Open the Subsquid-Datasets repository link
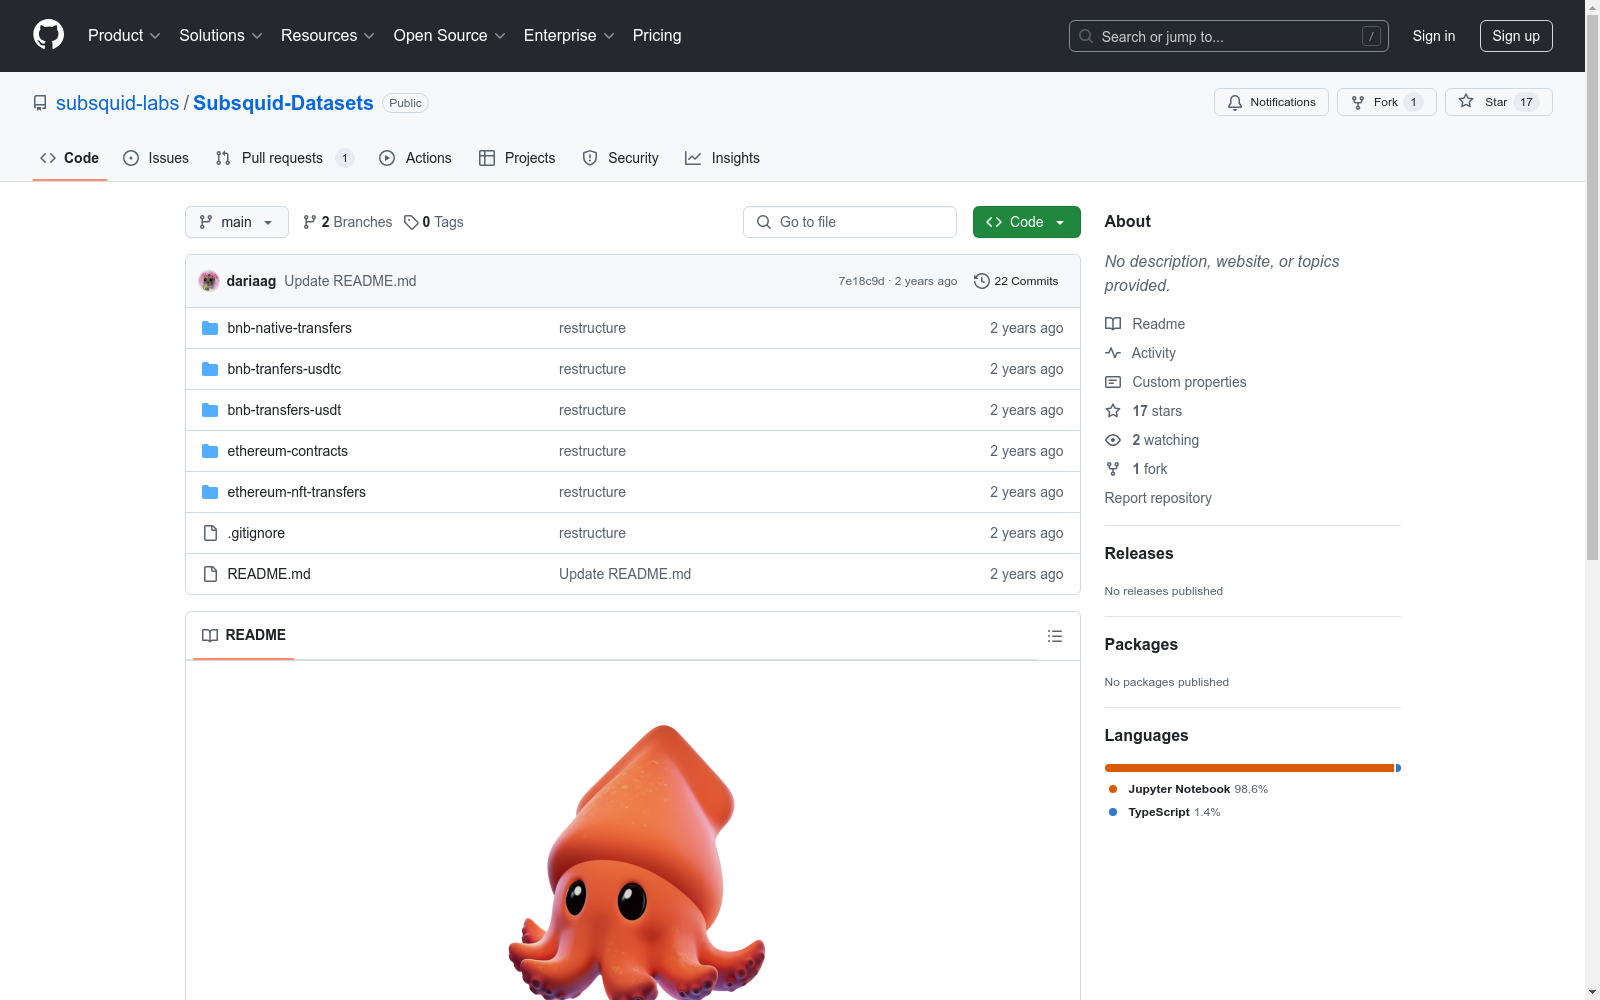Image resolution: width=1600 pixels, height=1000 pixels. tap(283, 103)
